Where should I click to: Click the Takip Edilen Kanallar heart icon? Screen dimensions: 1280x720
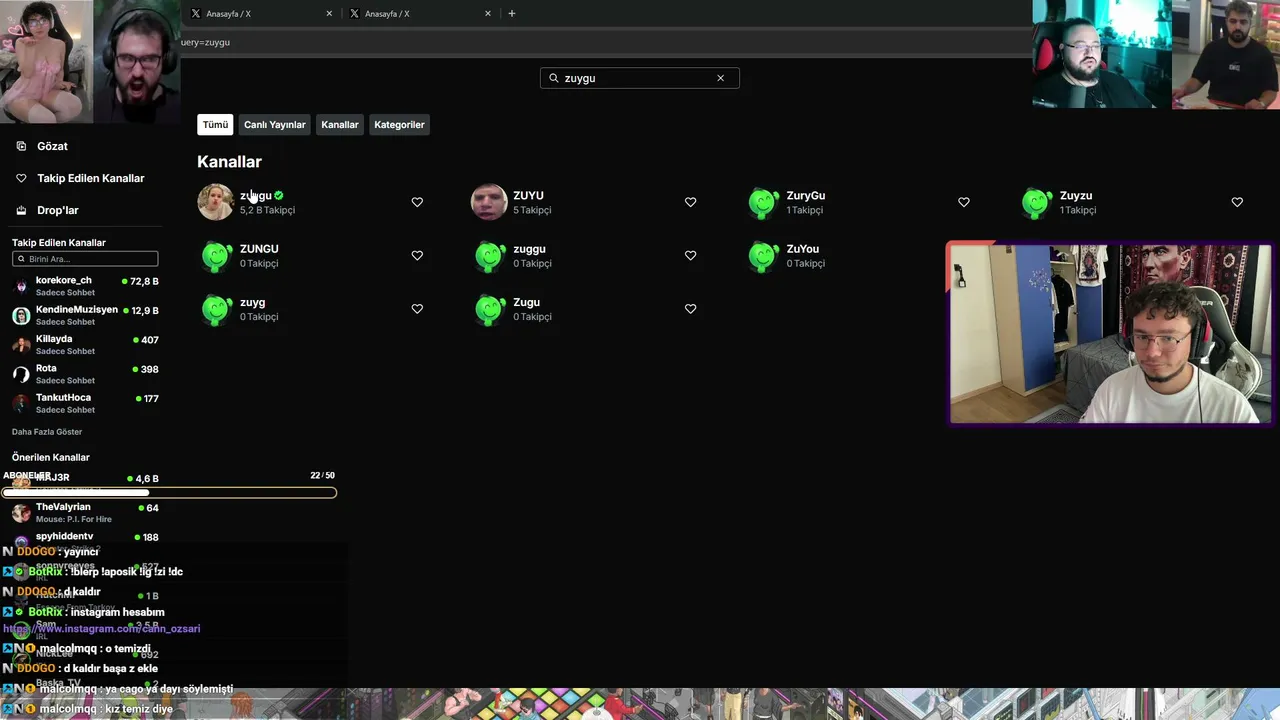click(21, 178)
